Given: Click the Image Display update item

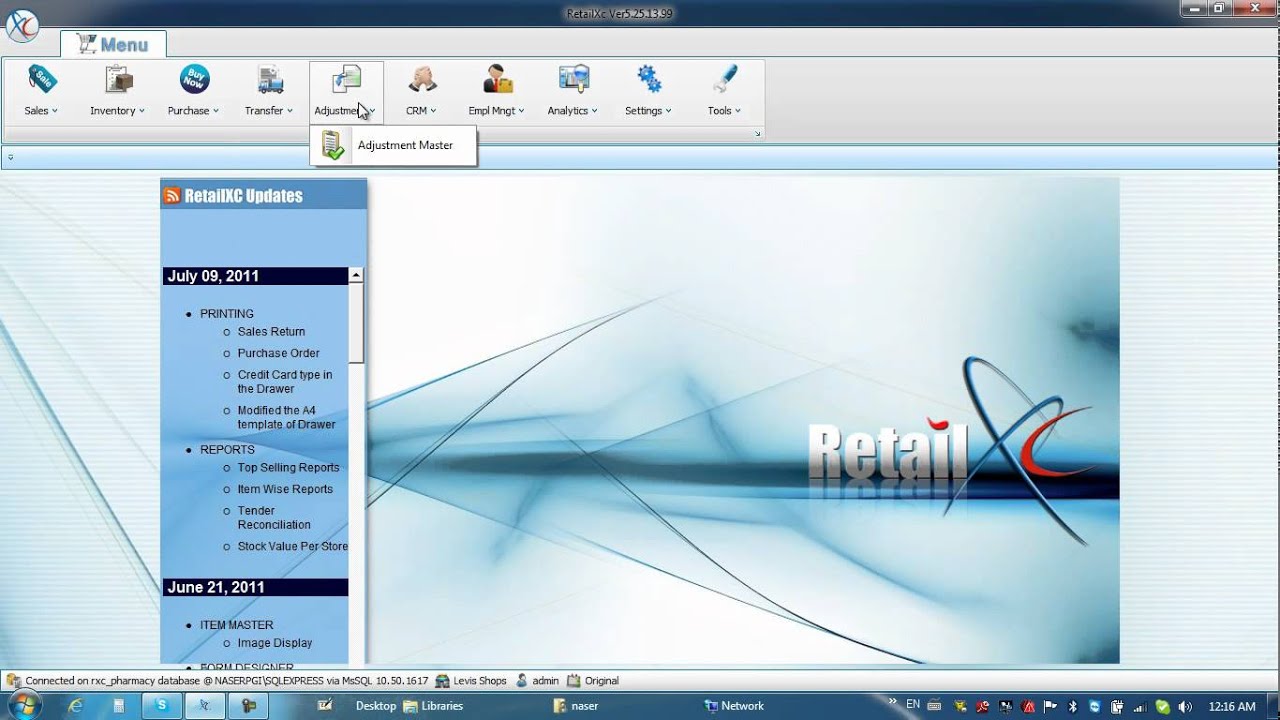Looking at the screenshot, I should 275,643.
